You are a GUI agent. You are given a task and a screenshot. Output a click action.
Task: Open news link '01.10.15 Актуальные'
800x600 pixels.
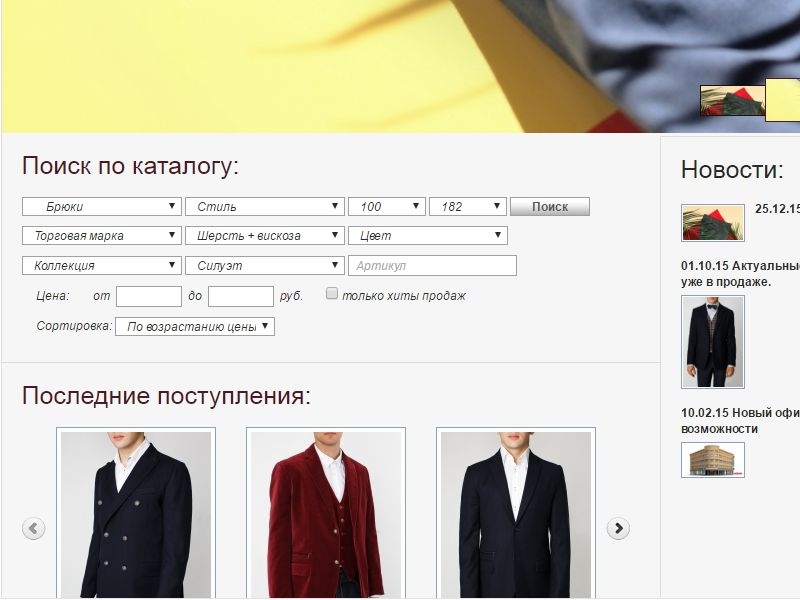(x=740, y=266)
